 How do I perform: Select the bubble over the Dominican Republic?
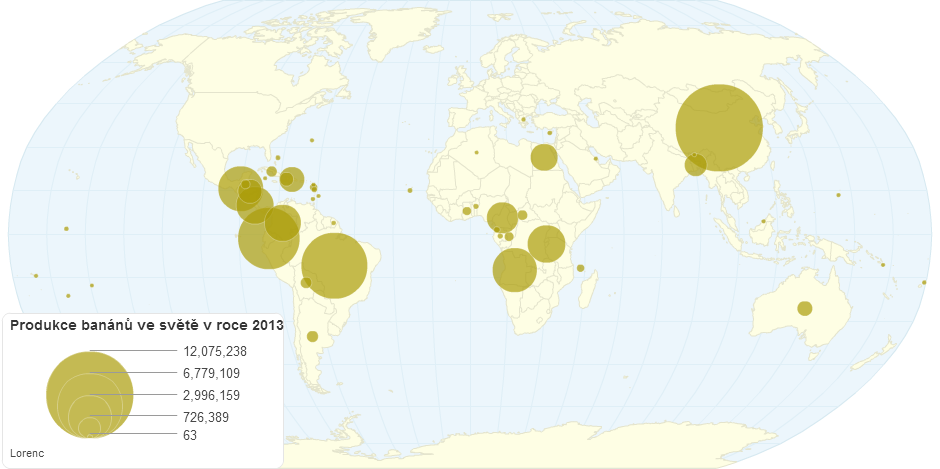pyautogui.click(x=292, y=179)
